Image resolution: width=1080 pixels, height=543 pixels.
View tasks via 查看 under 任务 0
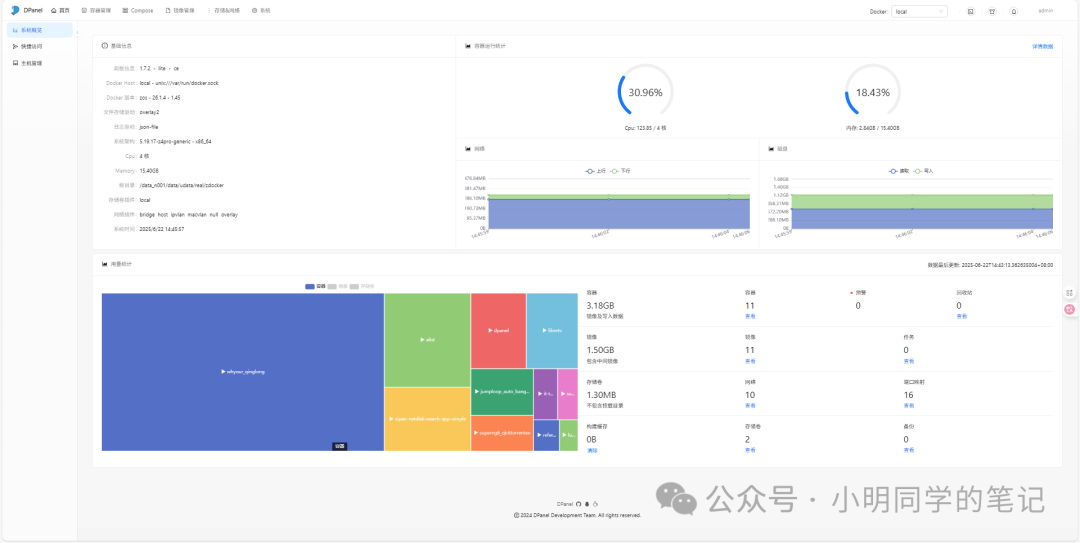(x=908, y=361)
